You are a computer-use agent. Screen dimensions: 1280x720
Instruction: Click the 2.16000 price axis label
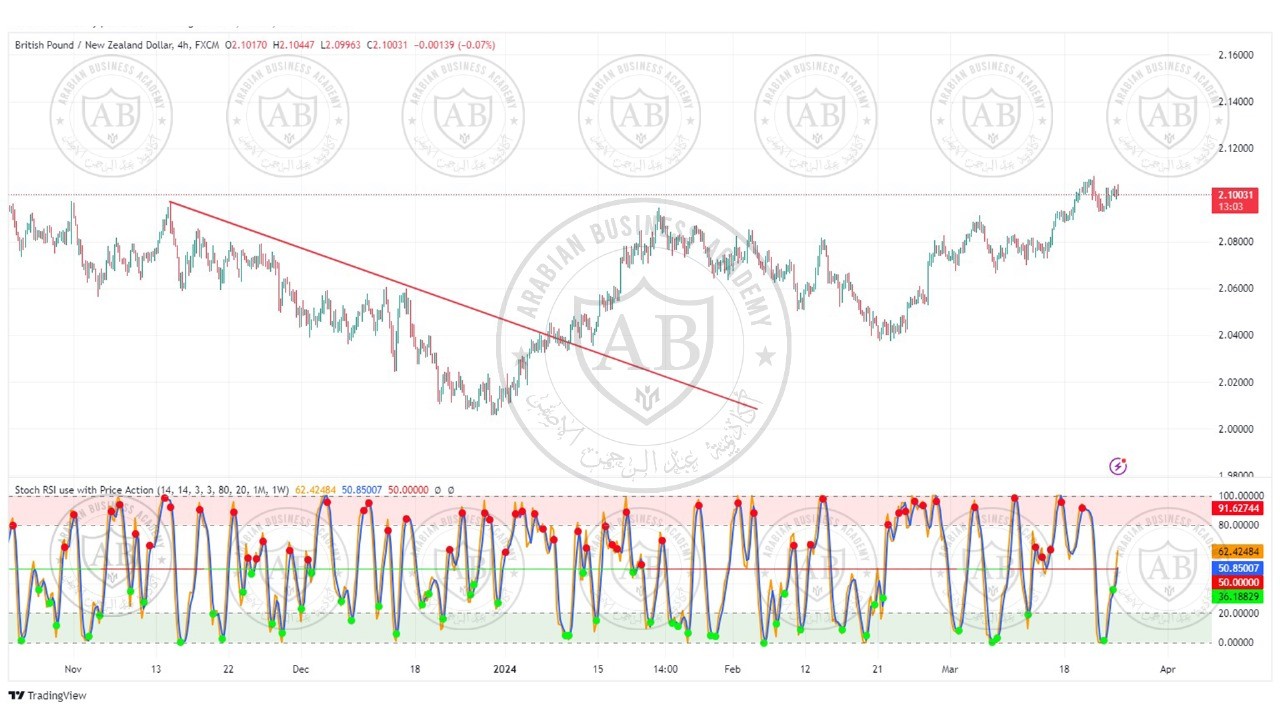point(1234,55)
